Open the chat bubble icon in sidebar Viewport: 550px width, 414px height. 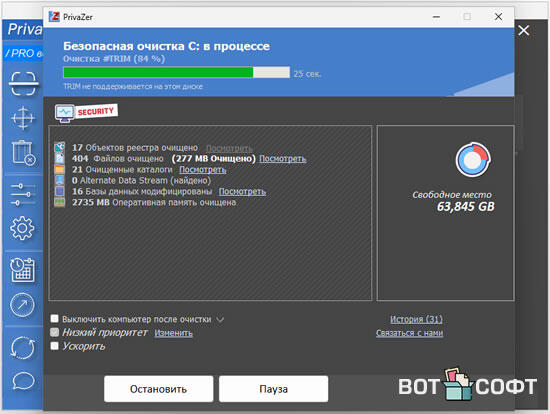point(24,381)
